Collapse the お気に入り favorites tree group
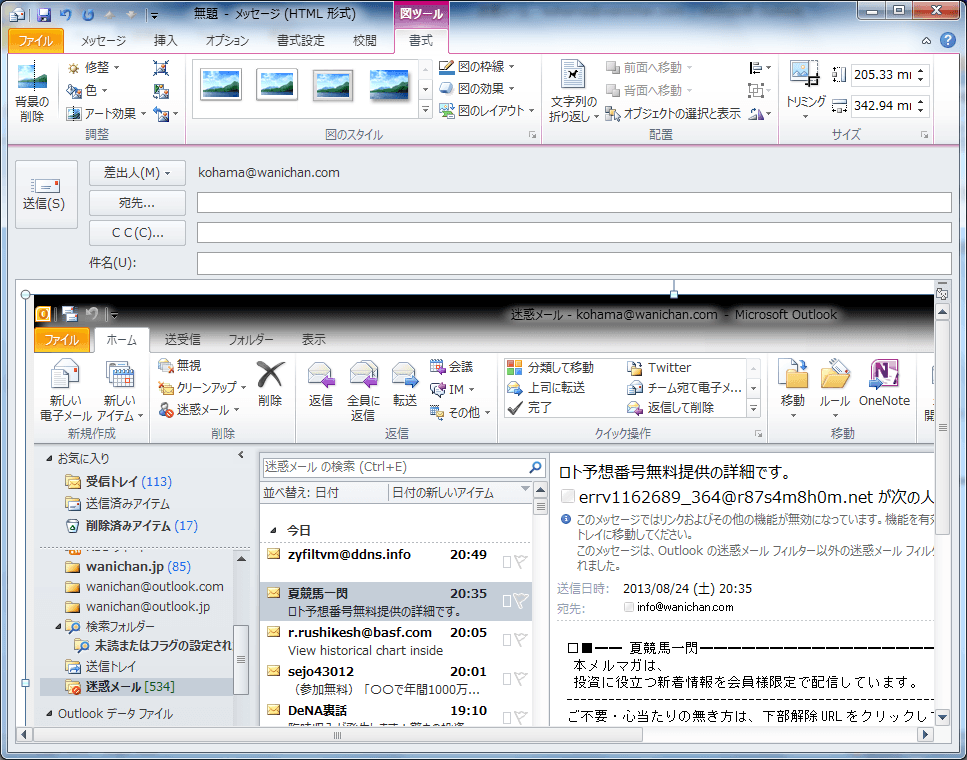967x760 pixels. pyautogui.click(x=49, y=458)
